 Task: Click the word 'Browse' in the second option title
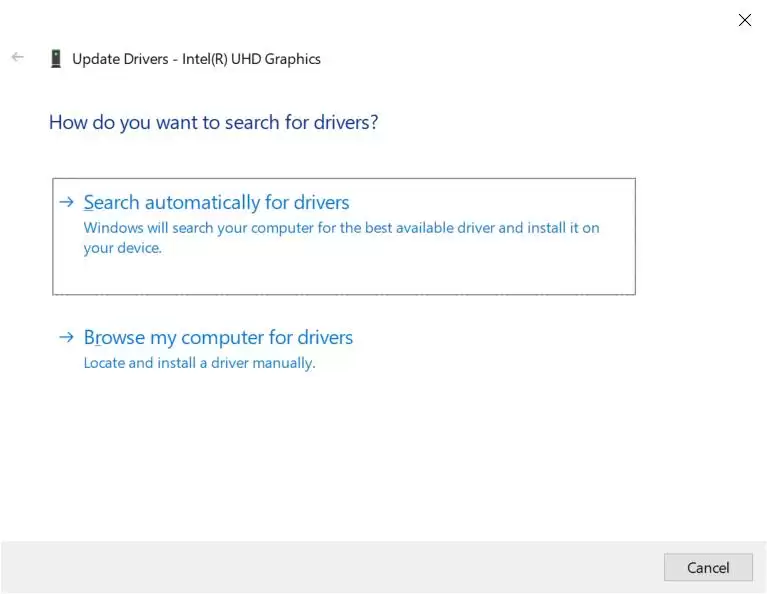[x=112, y=337]
